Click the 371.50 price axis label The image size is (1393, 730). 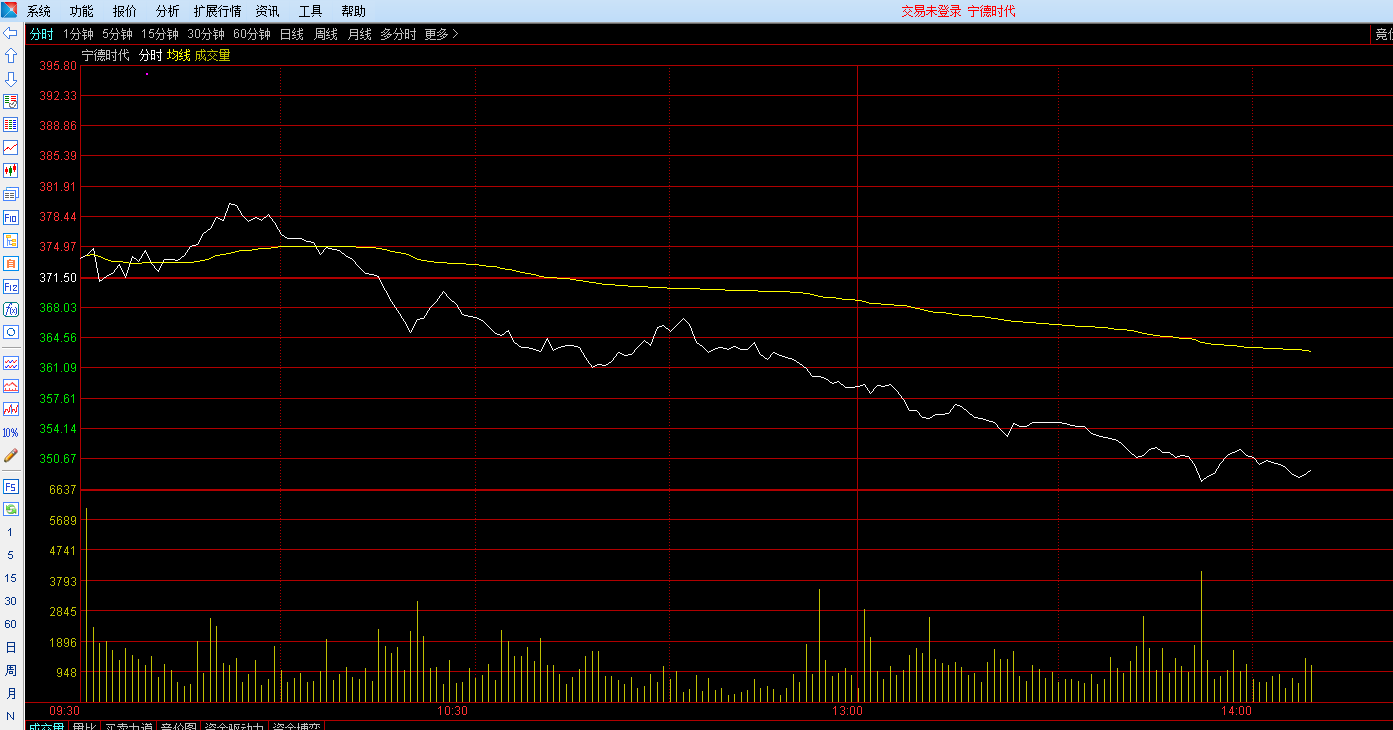click(x=58, y=277)
